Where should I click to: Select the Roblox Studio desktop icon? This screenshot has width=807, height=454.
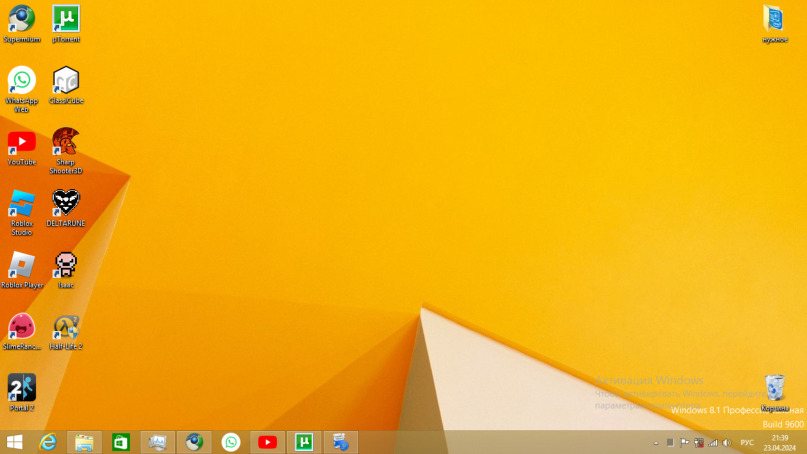(x=22, y=213)
